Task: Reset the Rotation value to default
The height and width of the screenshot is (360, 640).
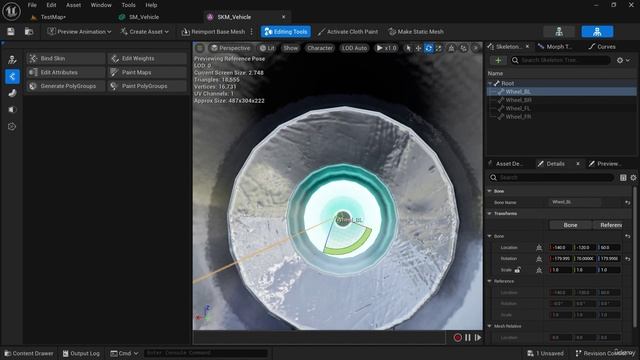Action: pos(627,259)
